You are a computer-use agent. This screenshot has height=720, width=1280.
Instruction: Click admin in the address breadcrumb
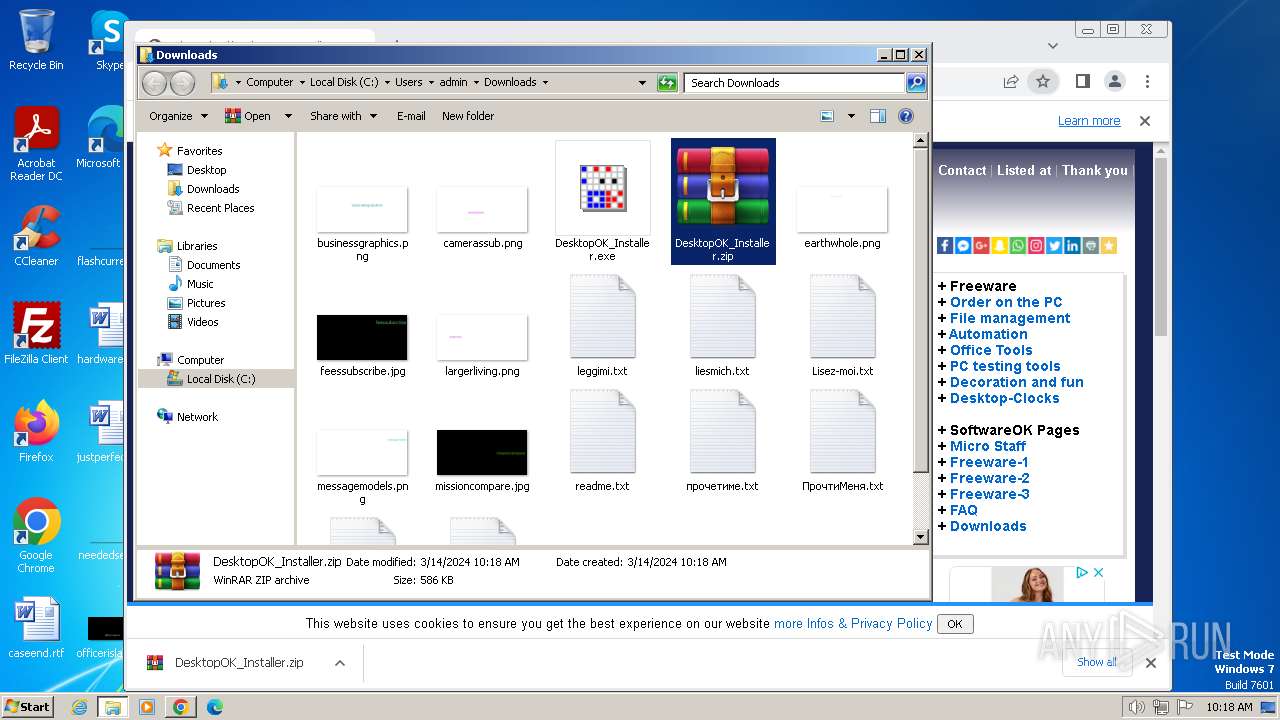453,82
